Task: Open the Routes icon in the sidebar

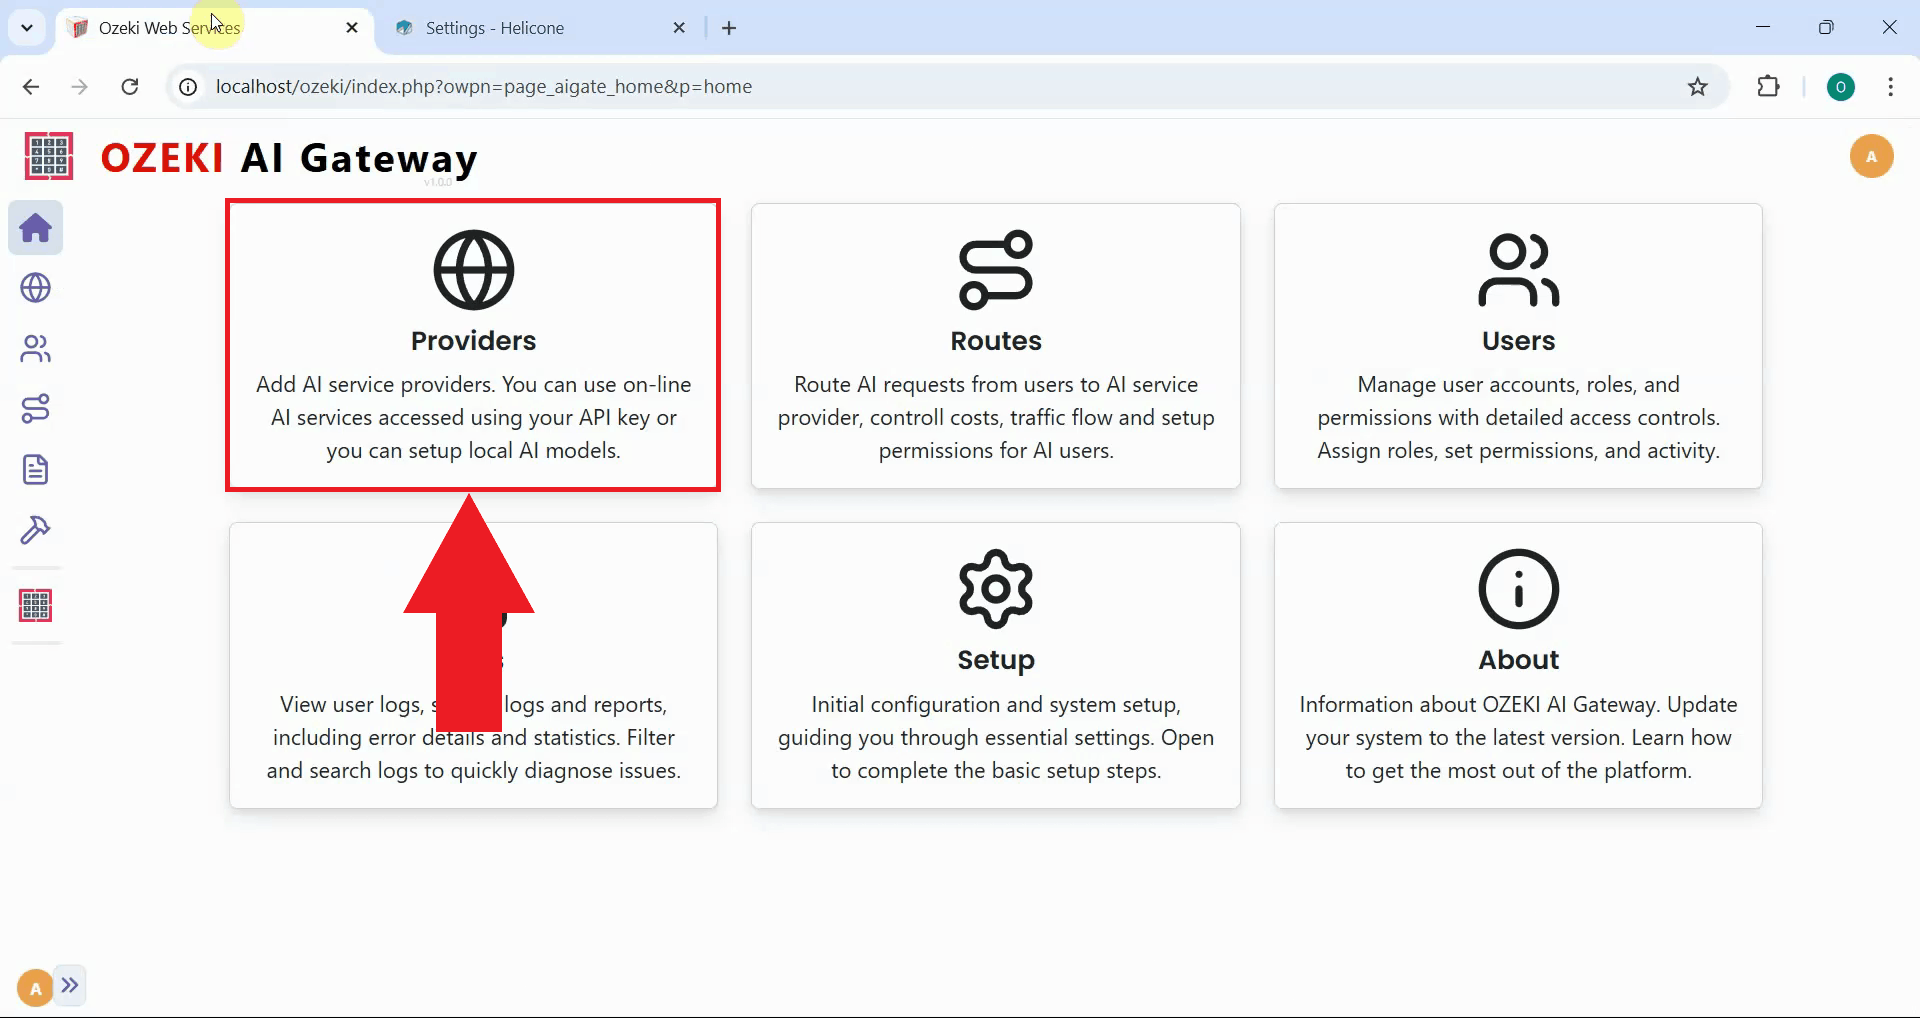Action: 36,408
